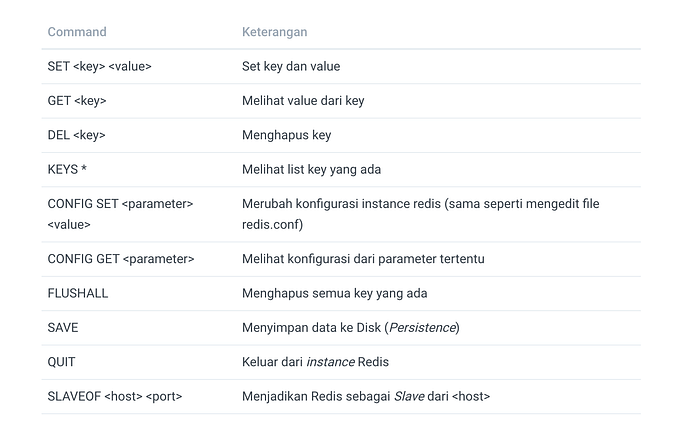Click the DEL <key> command text
This screenshot has width=700, height=432.
76,135
